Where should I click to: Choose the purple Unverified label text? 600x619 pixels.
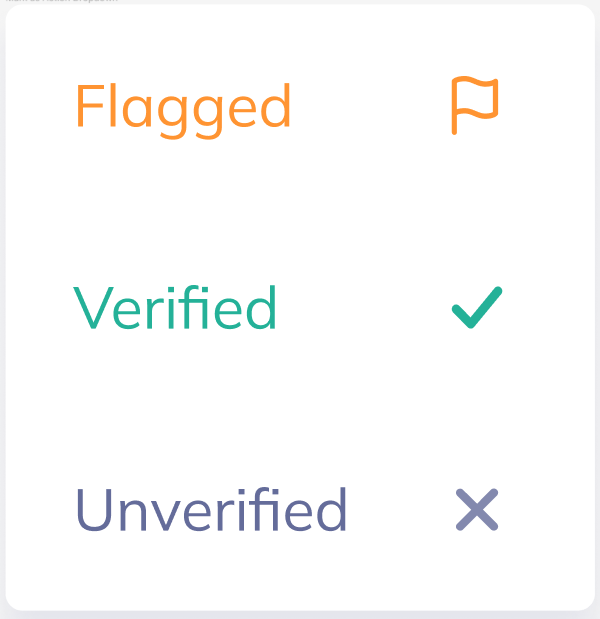(211, 509)
